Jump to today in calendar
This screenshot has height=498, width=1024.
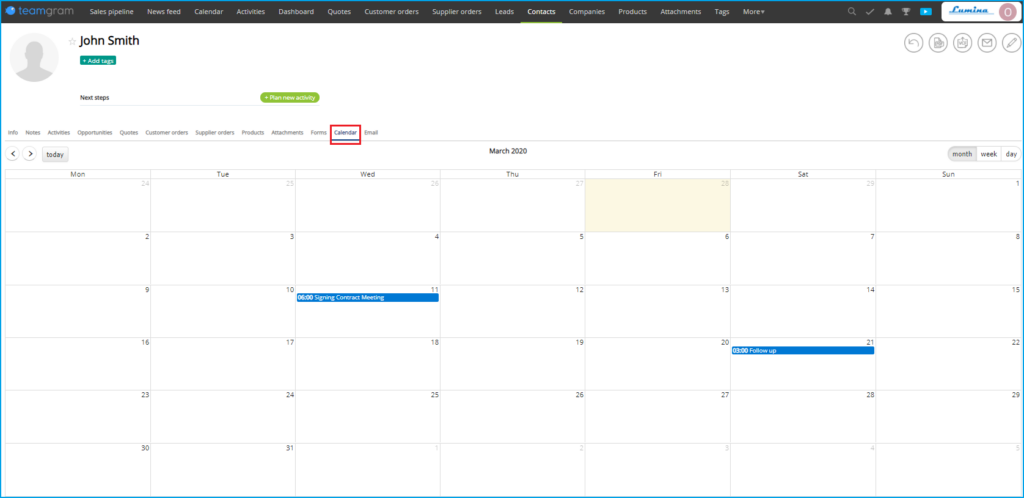pyautogui.click(x=55, y=155)
